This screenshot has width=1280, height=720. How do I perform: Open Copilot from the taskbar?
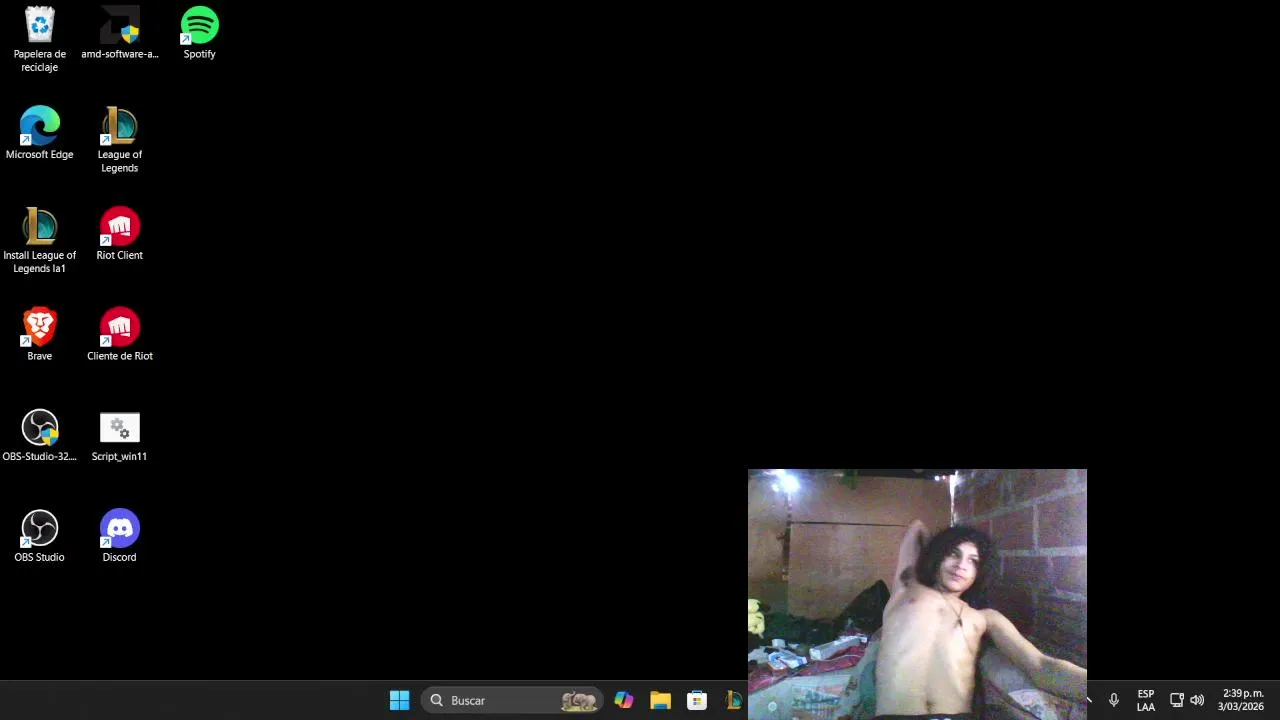click(x=623, y=700)
